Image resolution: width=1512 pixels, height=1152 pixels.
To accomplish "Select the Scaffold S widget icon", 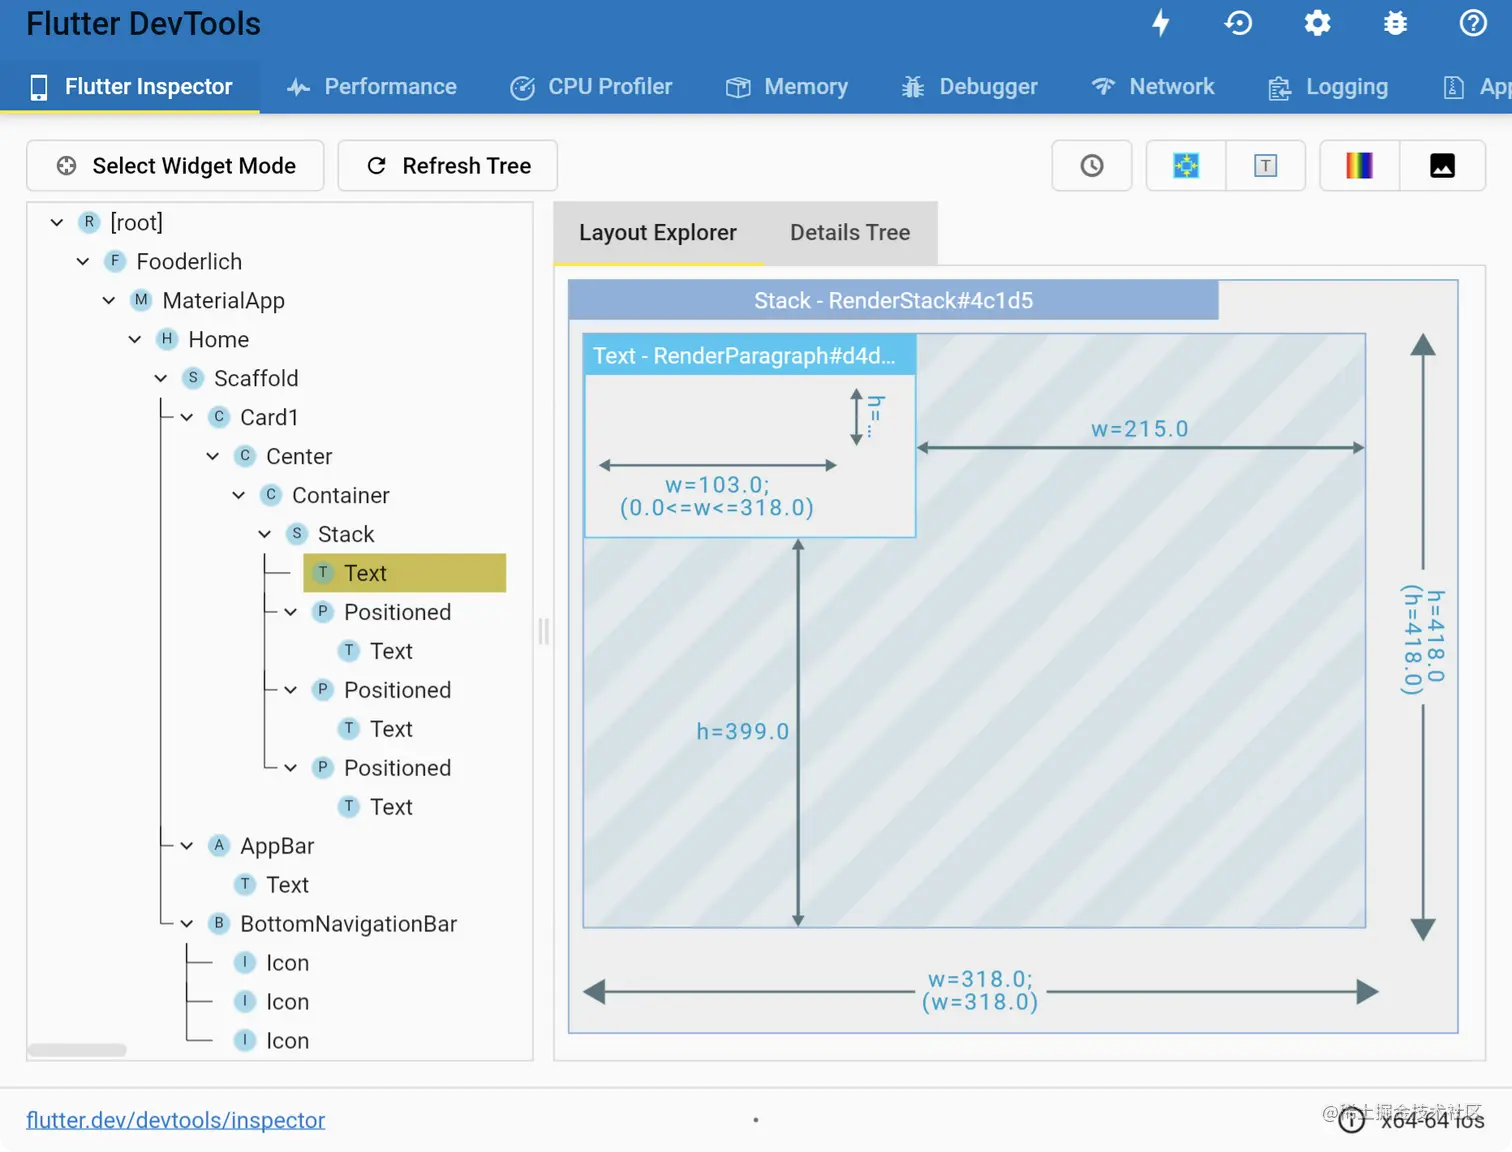I will [193, 378].
